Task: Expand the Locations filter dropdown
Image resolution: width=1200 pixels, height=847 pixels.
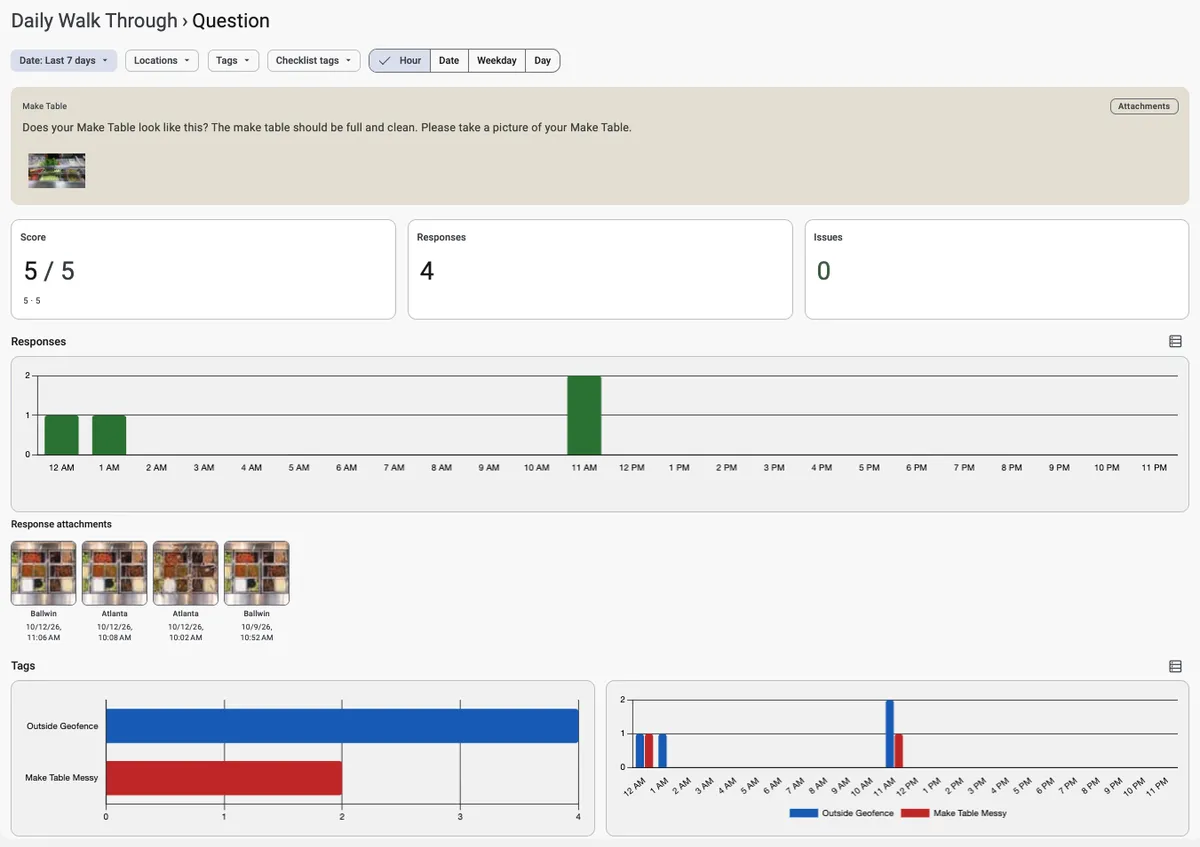Action: pyautogui.click(x=162, y=61)
